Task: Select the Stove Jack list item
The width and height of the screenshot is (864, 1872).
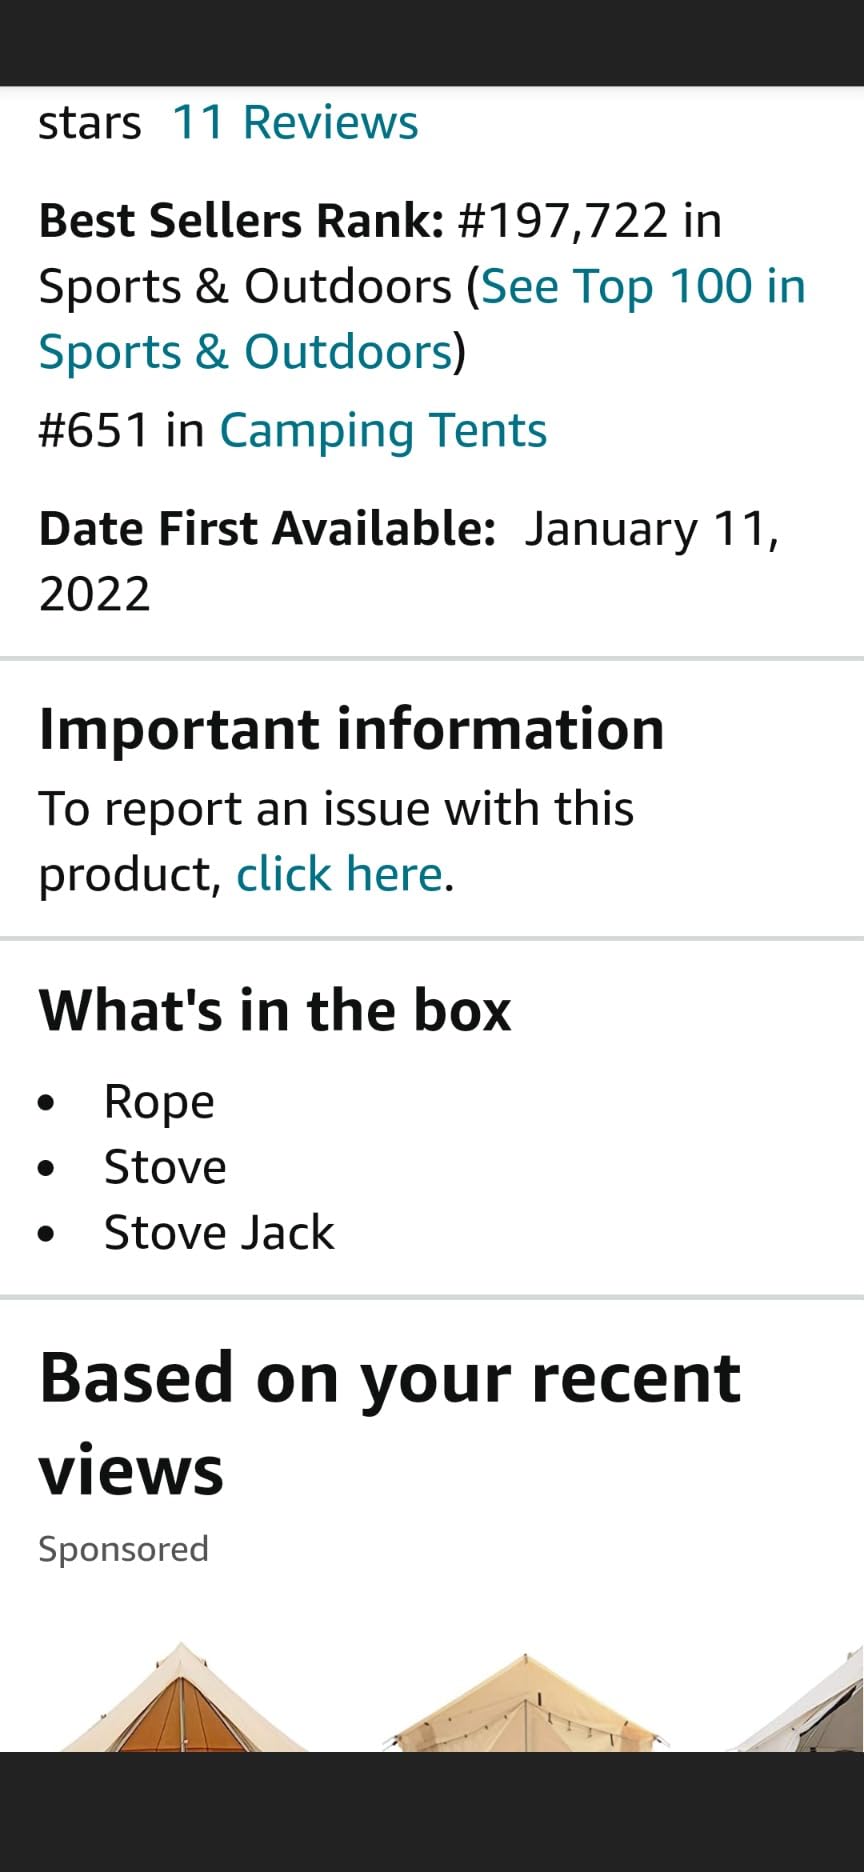Action: coord(219,1233)
